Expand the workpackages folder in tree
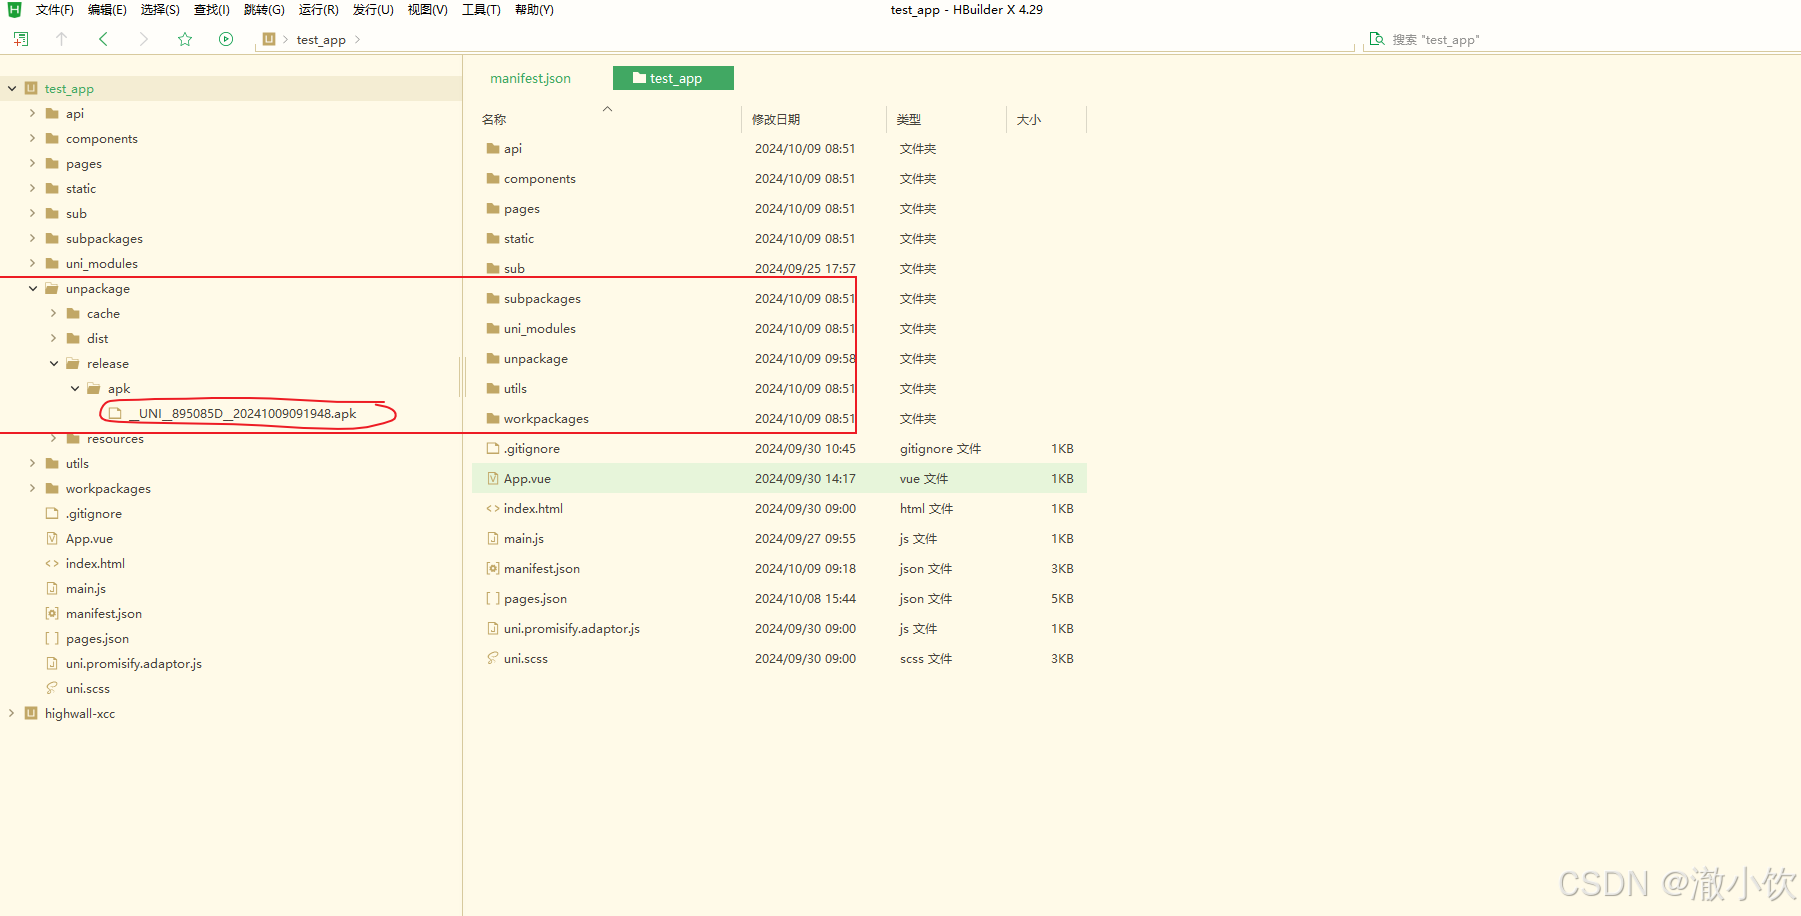The height and width of the screenshot is (916, 1801). pyautogui.click(x=32, y=488)
